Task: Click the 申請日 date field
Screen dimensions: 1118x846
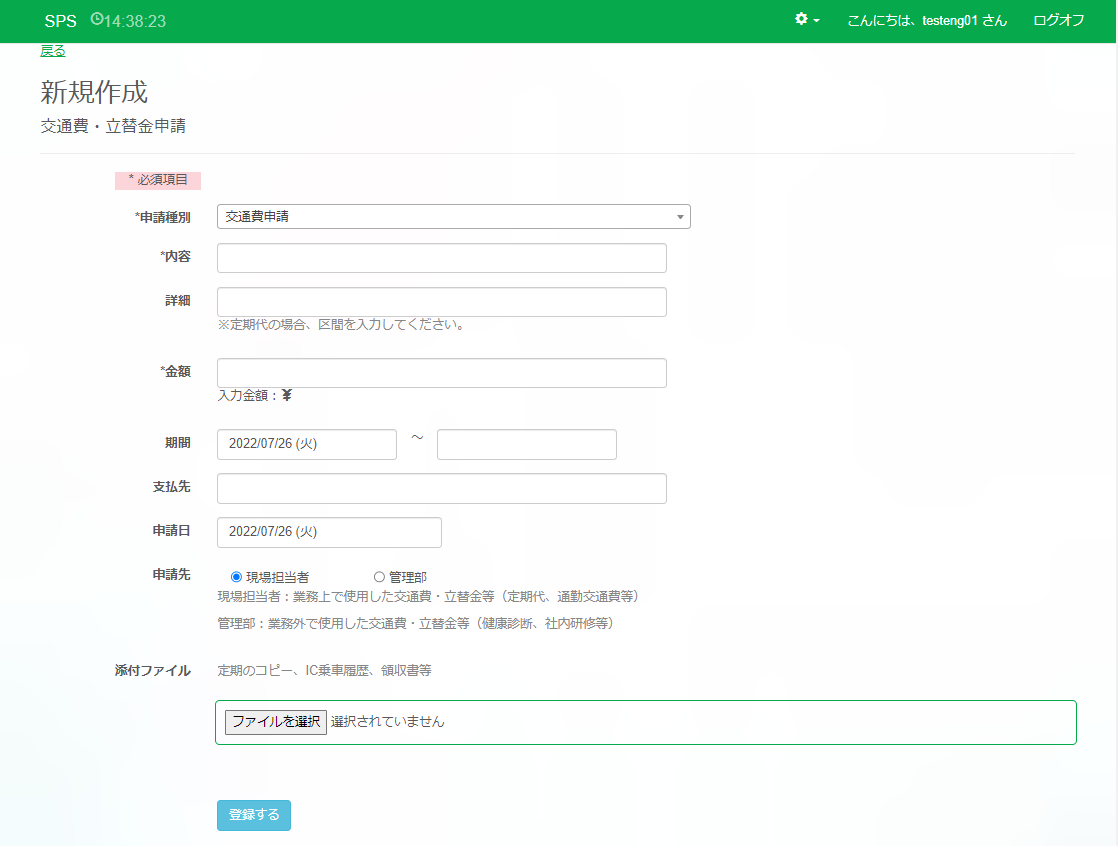Action: (x=329, y=532)
